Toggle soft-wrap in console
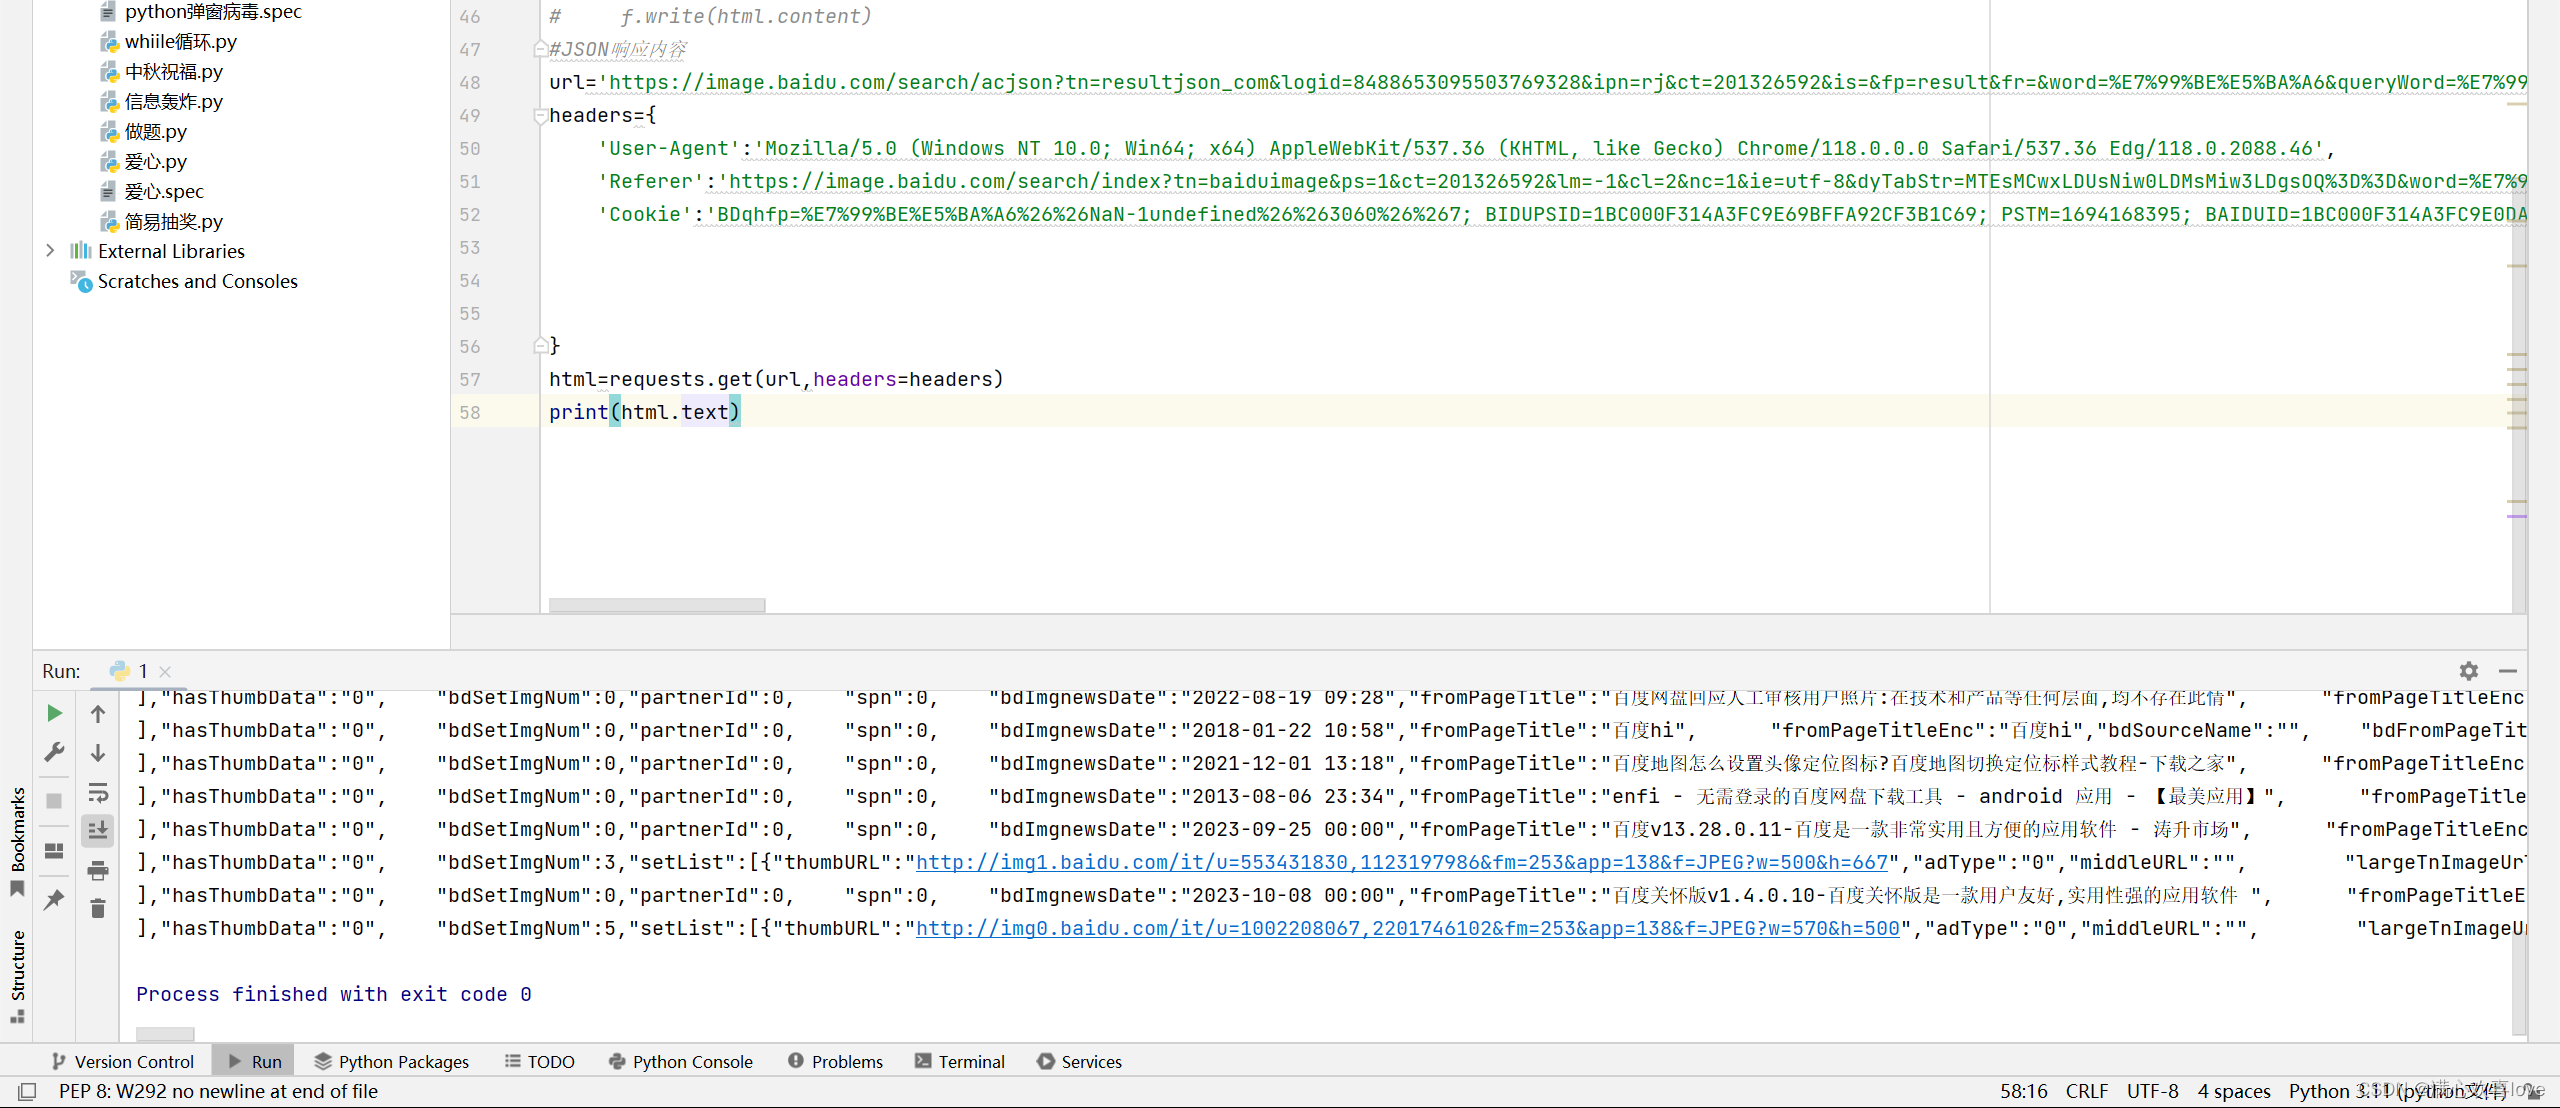 98,793
